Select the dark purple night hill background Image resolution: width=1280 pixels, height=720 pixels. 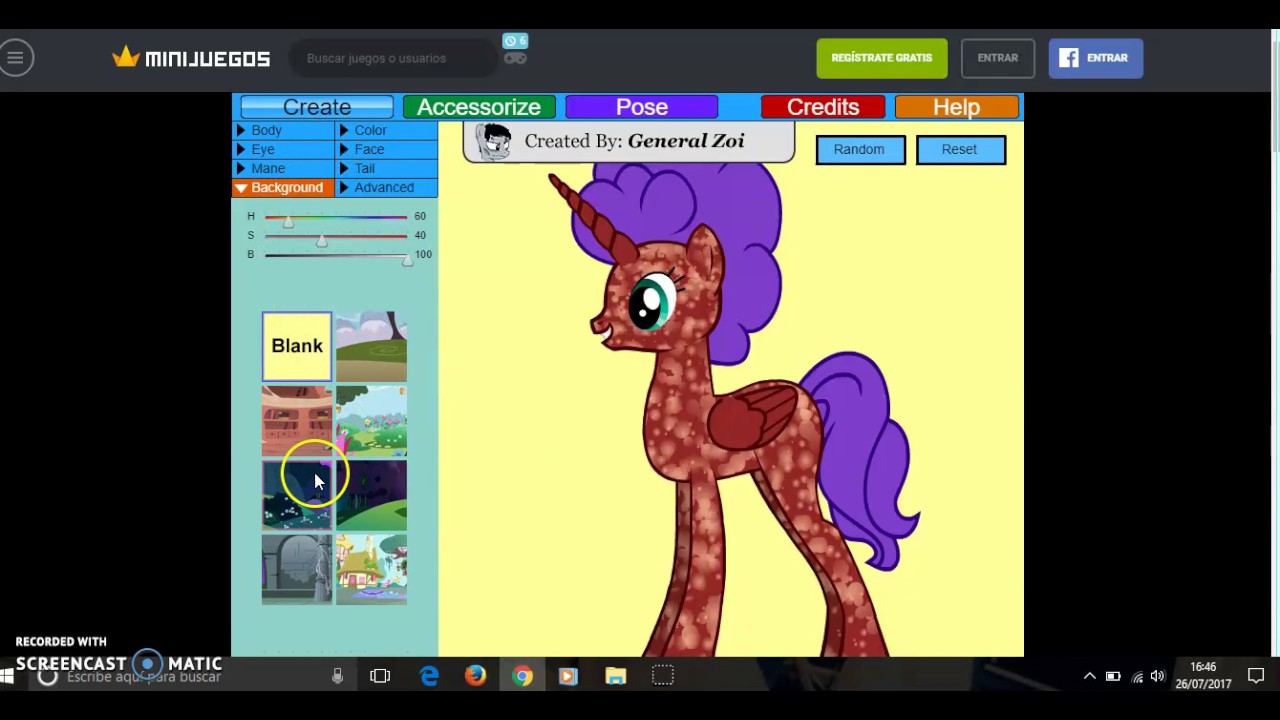(371, 494)
